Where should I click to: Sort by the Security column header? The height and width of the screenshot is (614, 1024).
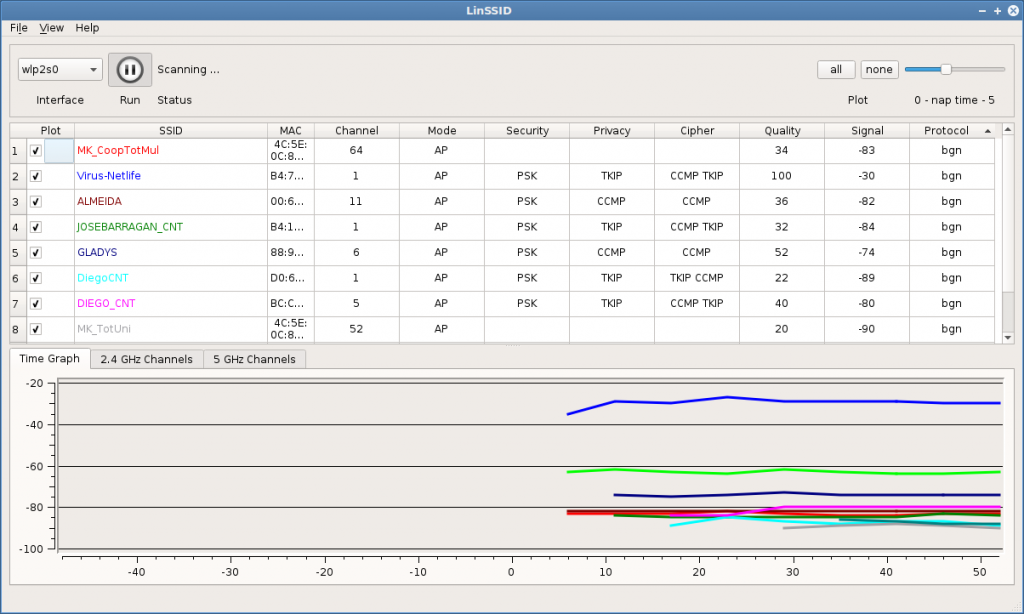(527, 131)
